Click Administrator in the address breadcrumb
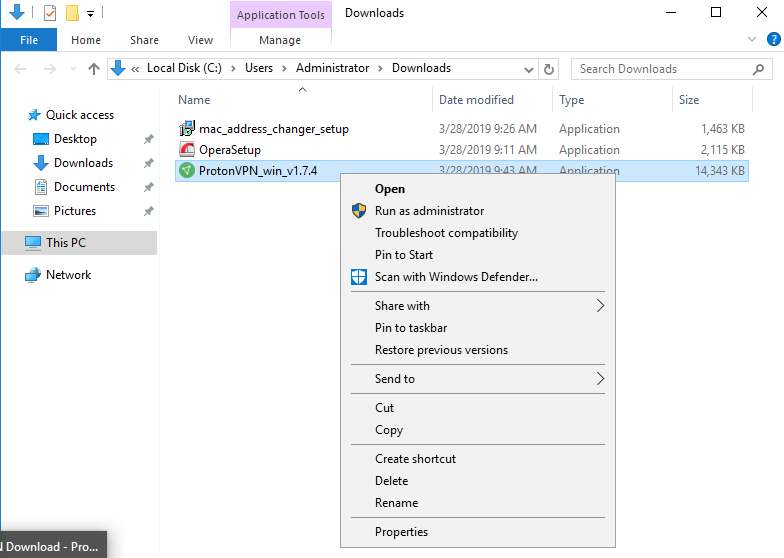 point(332,68)
